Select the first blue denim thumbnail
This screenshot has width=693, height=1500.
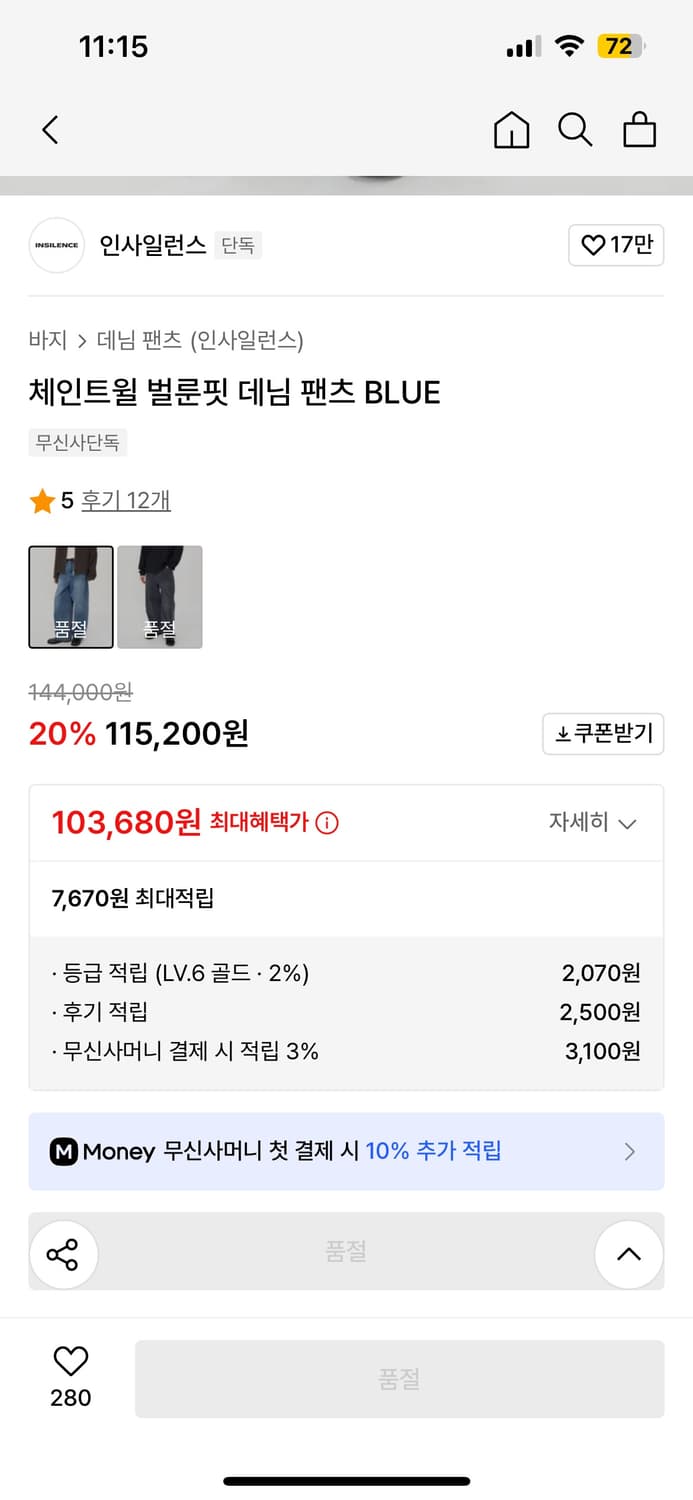tap(70, 597)
